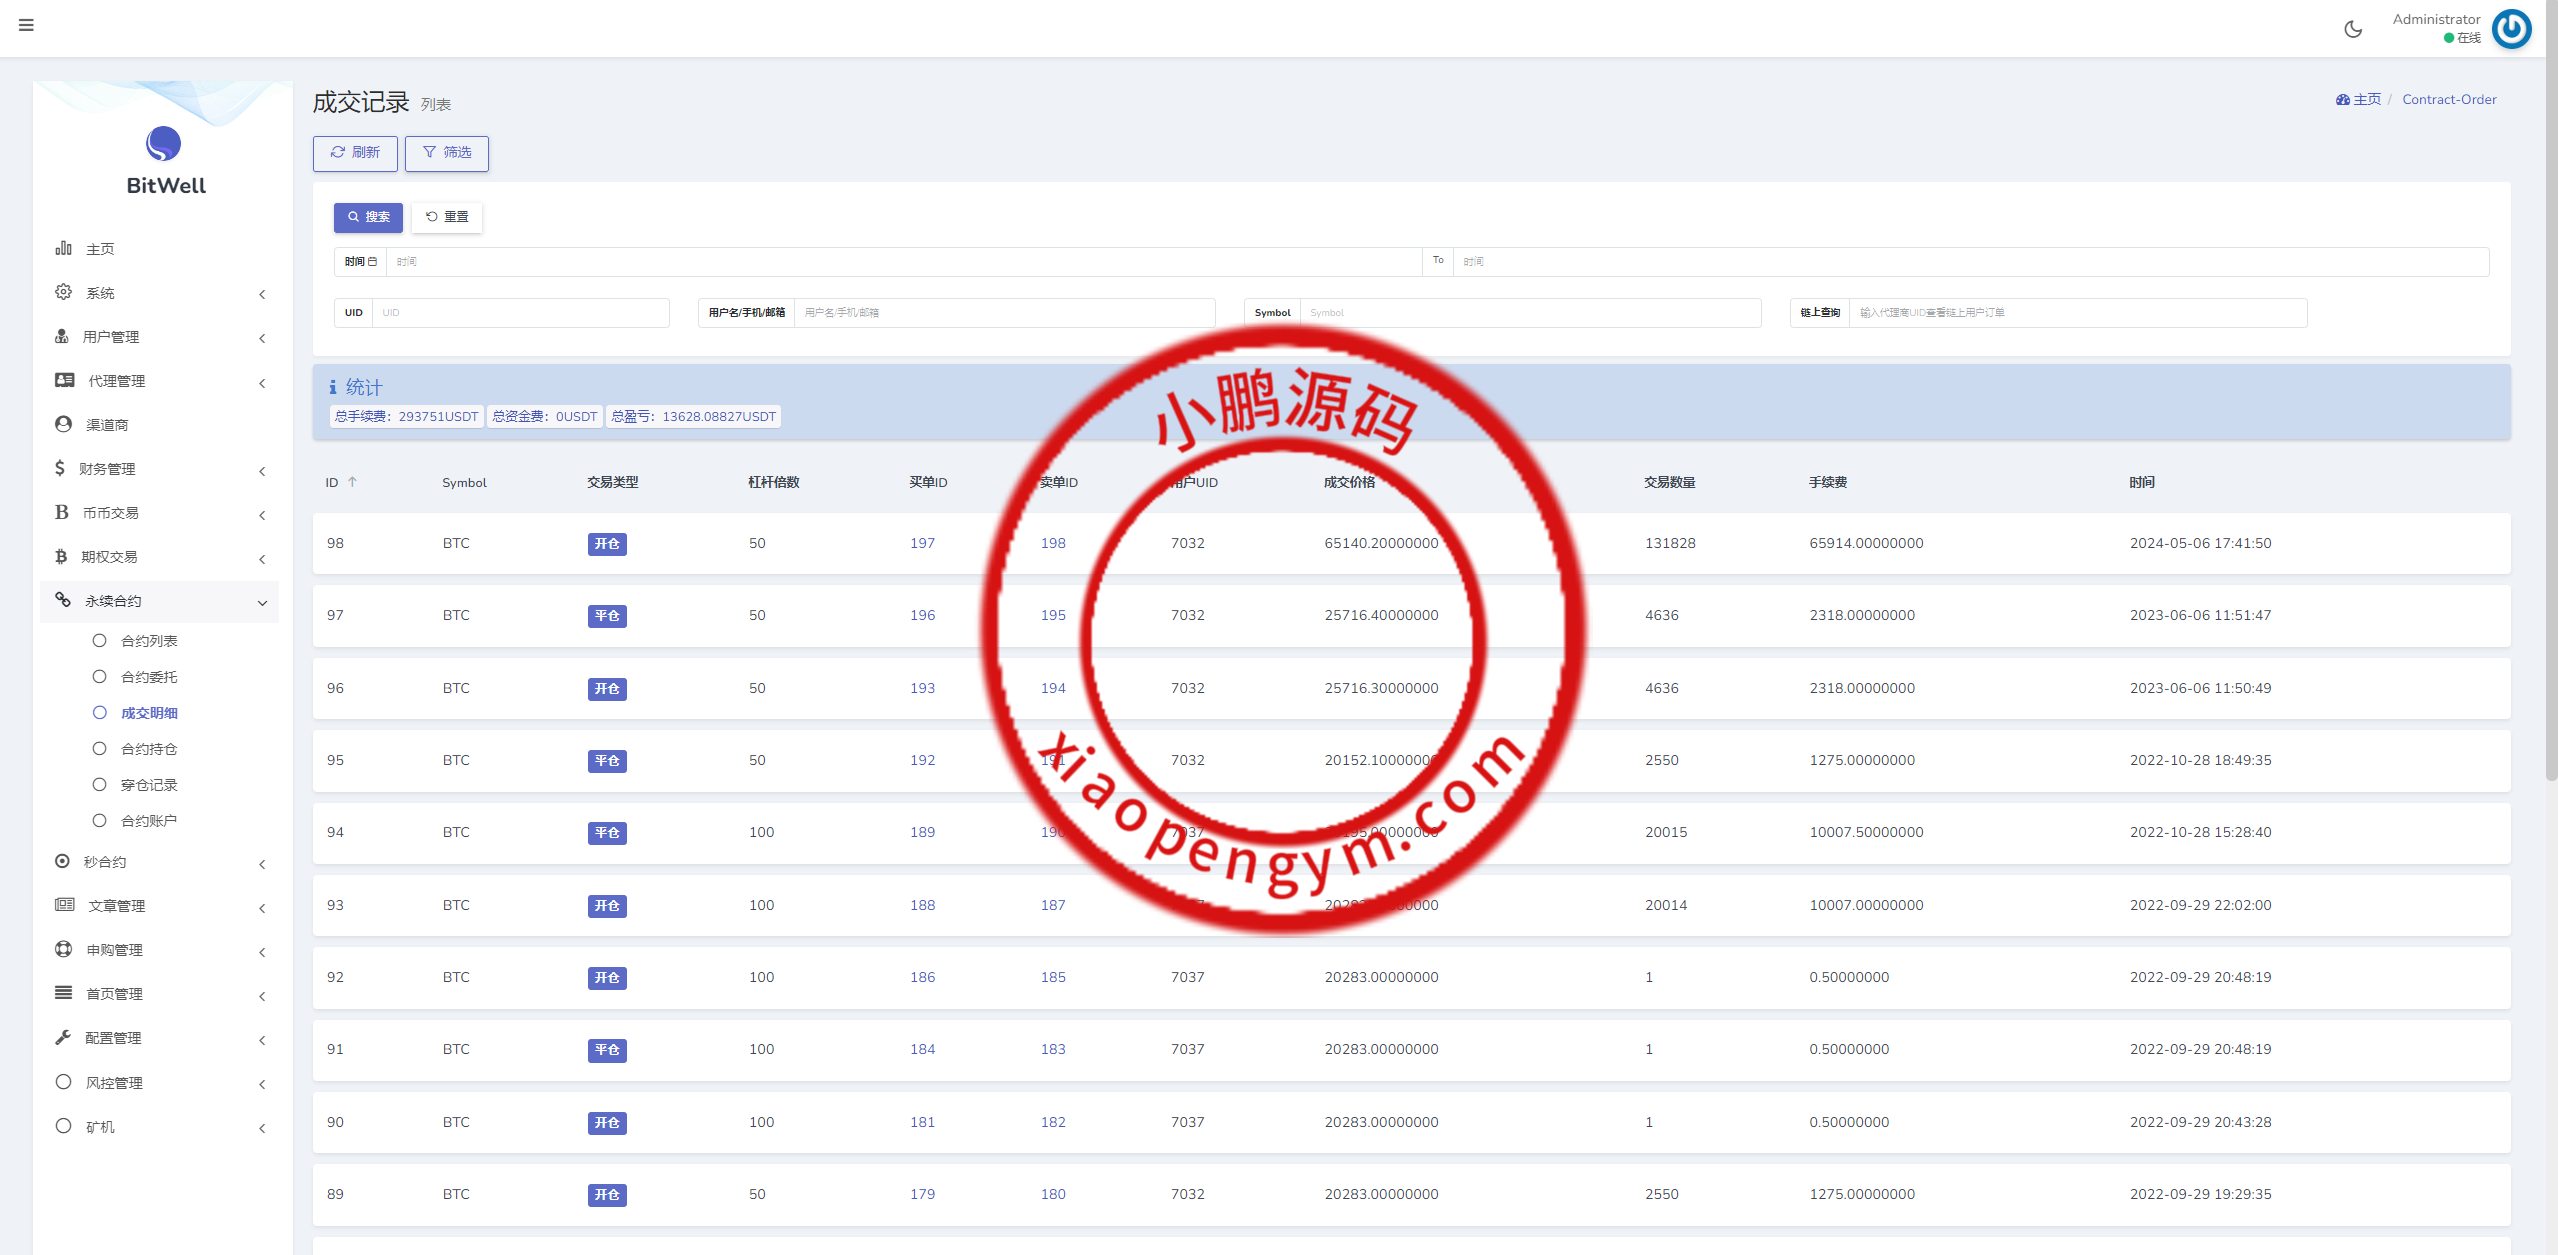Click breadcrumb 主页 dashboard icon
The image size is (2558, 1255).
(x=2343, y=100)
